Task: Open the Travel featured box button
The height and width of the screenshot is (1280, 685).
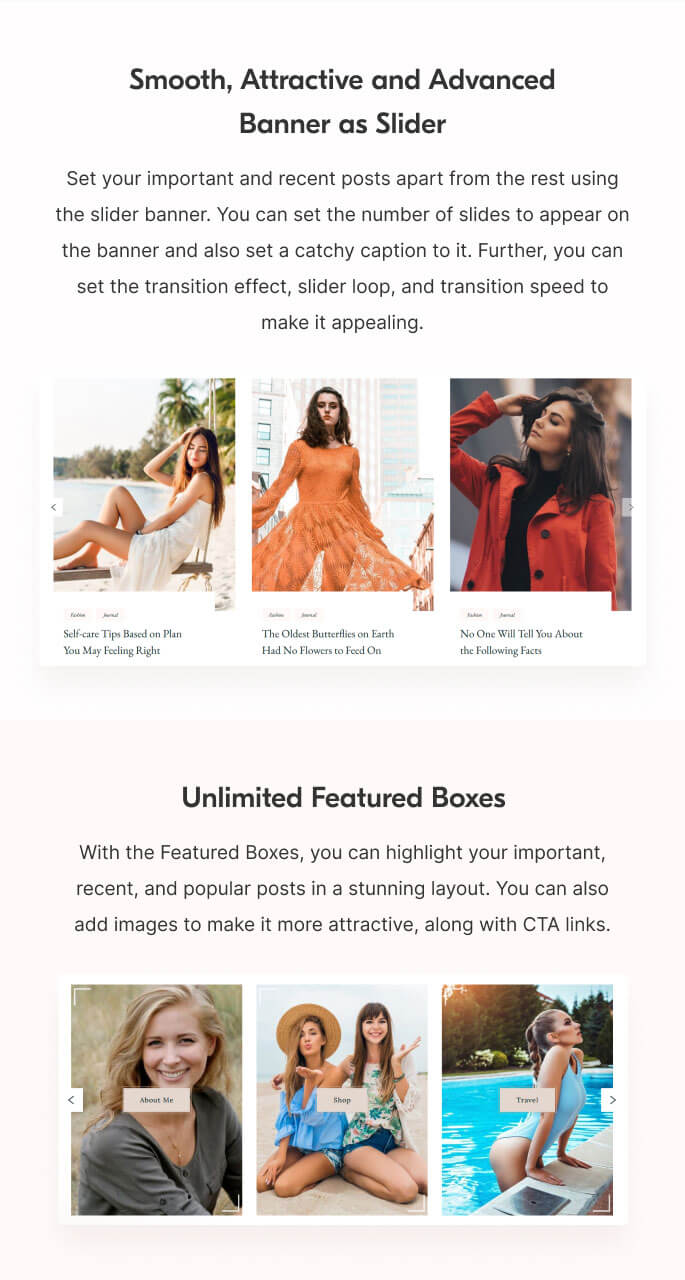Action: [x=527, y=1100]
